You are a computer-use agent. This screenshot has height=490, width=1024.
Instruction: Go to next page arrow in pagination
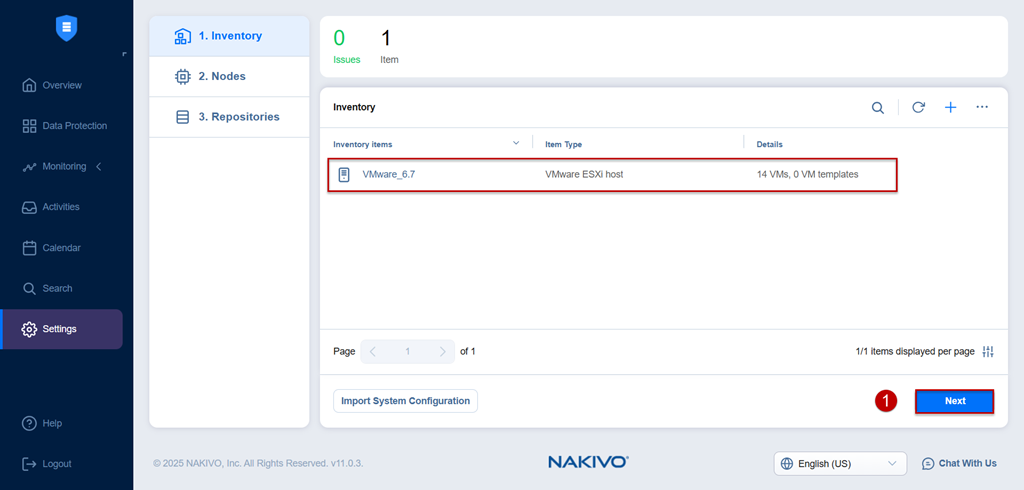[x=442, y=351]
